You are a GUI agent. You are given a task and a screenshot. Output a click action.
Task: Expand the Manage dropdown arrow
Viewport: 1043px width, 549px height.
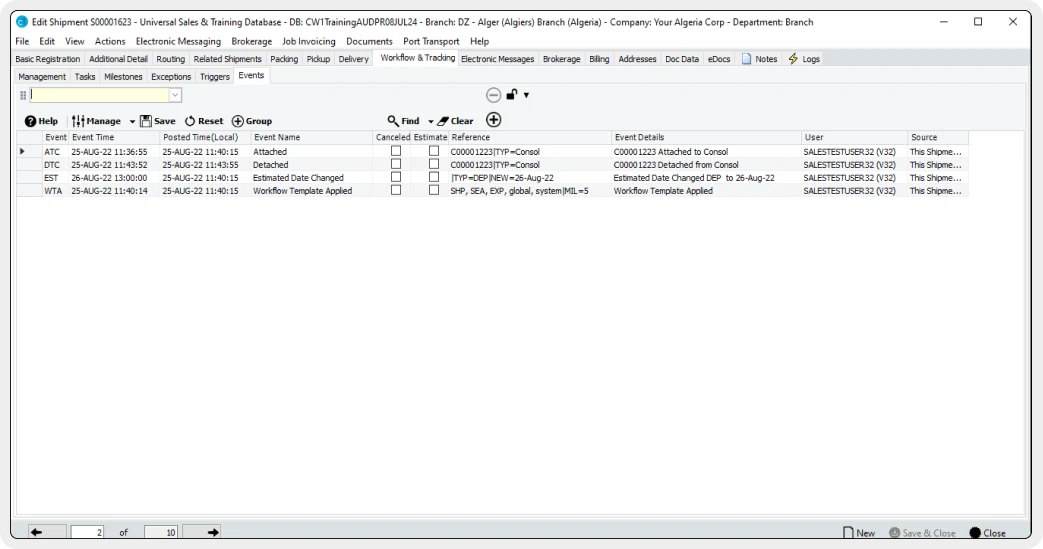pyautogui.click(x=131, y=121)
